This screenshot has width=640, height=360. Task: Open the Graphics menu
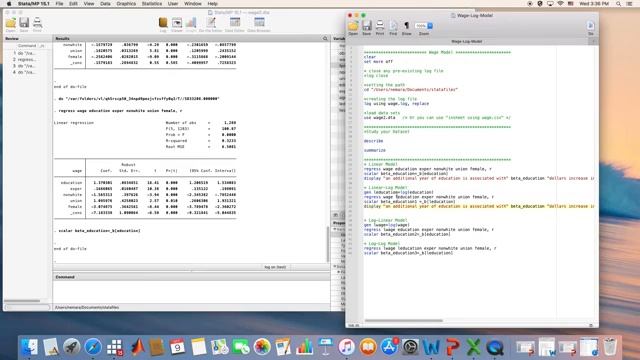(126, 3)
